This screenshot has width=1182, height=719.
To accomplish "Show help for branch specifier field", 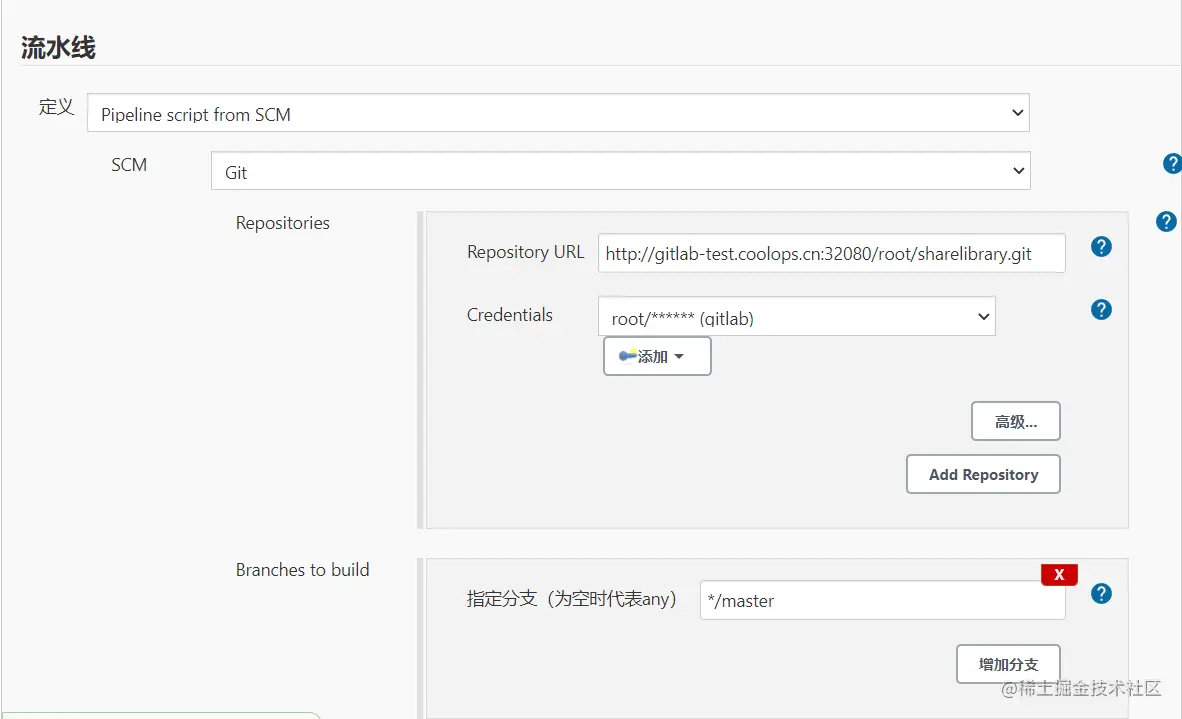I will click(x=1101, y=594).
